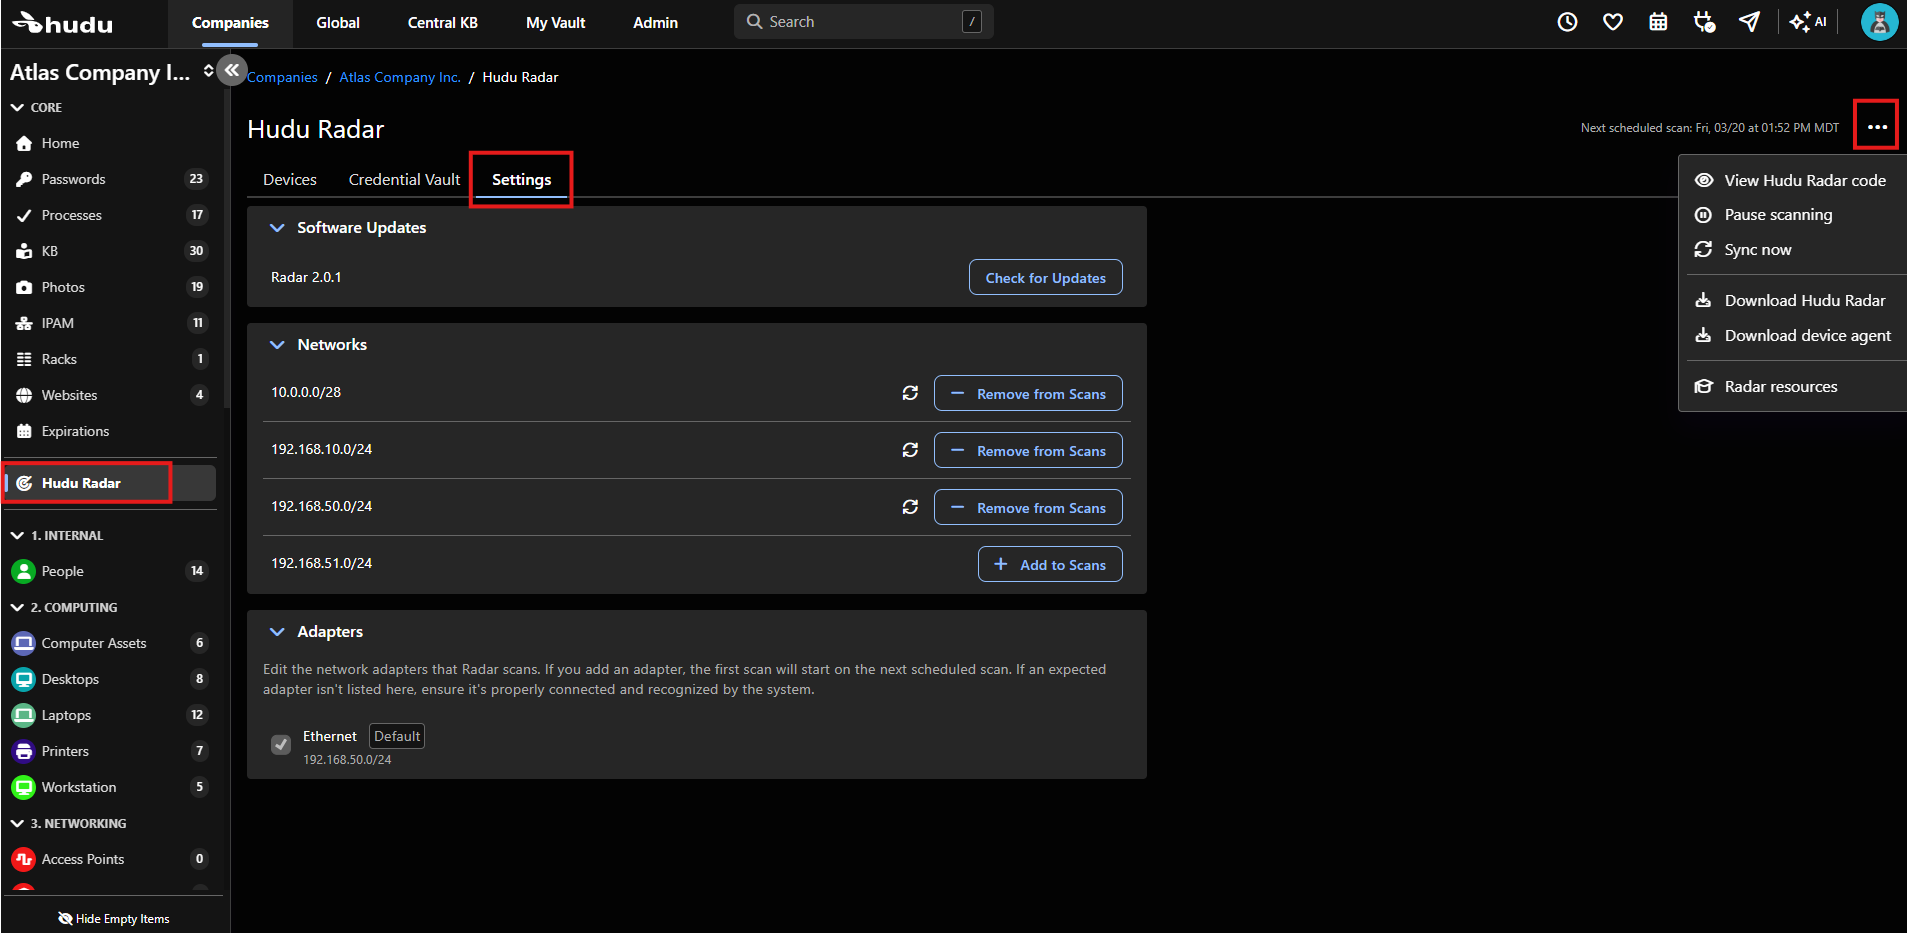The height and width of the screenshot is (933, 1907).
Task: Open Workstation in the sidebar
Action: (110, 787)
